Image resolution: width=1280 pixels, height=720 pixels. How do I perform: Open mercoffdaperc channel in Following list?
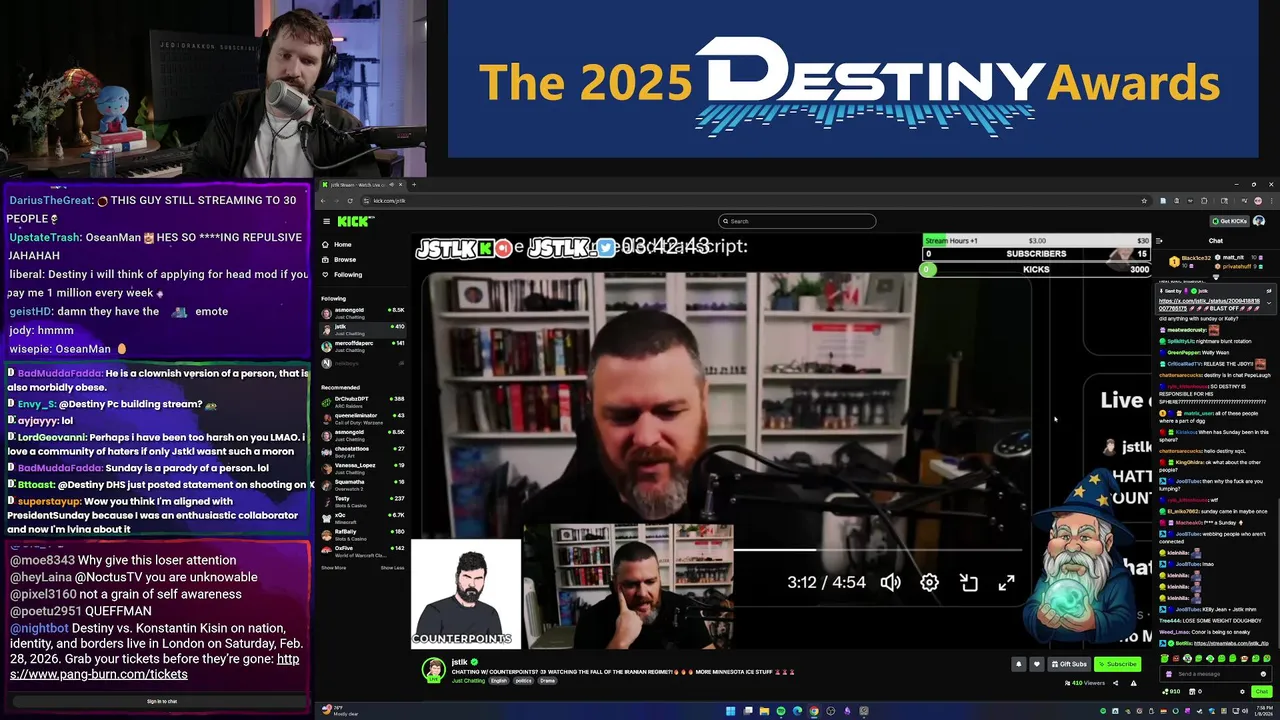pos(363,346)
